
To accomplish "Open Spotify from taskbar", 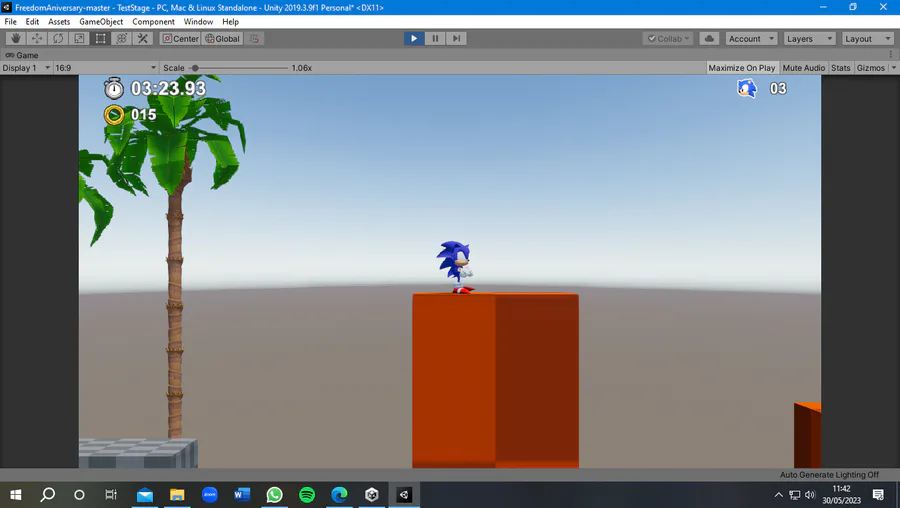I will (307, 494).
